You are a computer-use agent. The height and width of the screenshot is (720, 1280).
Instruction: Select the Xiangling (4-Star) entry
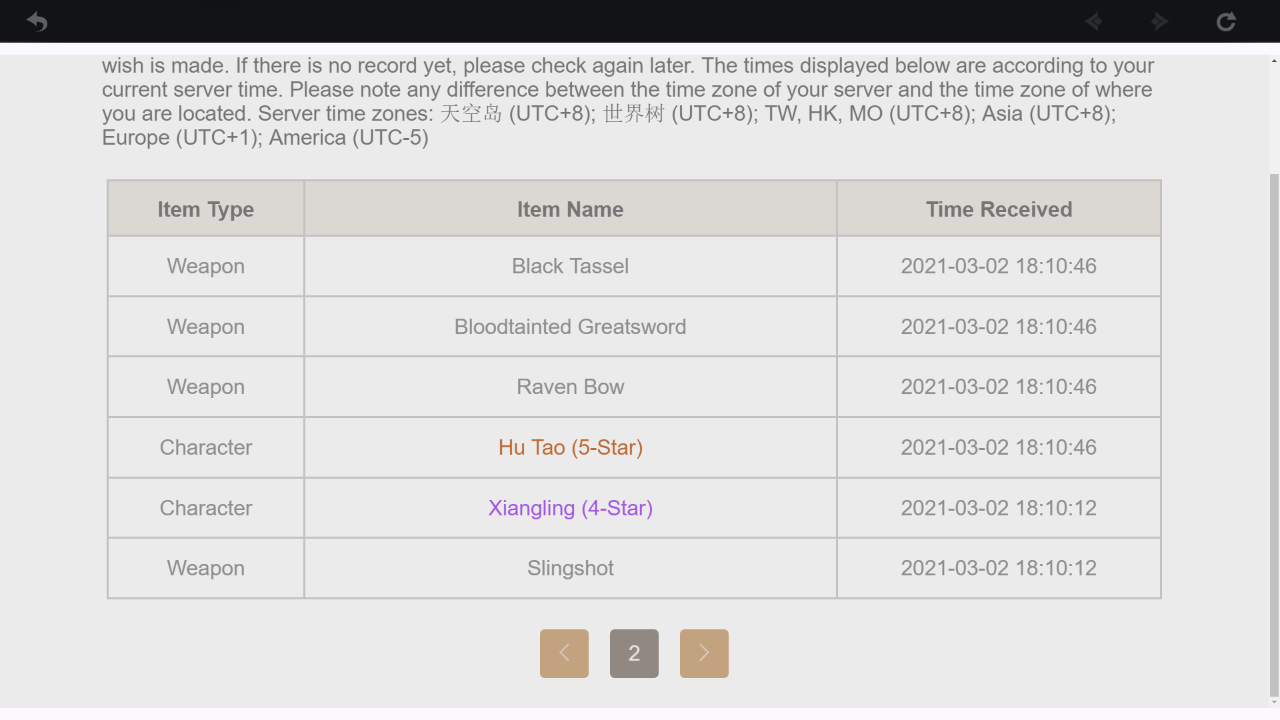pyautogui.click(x=570, y=508)
